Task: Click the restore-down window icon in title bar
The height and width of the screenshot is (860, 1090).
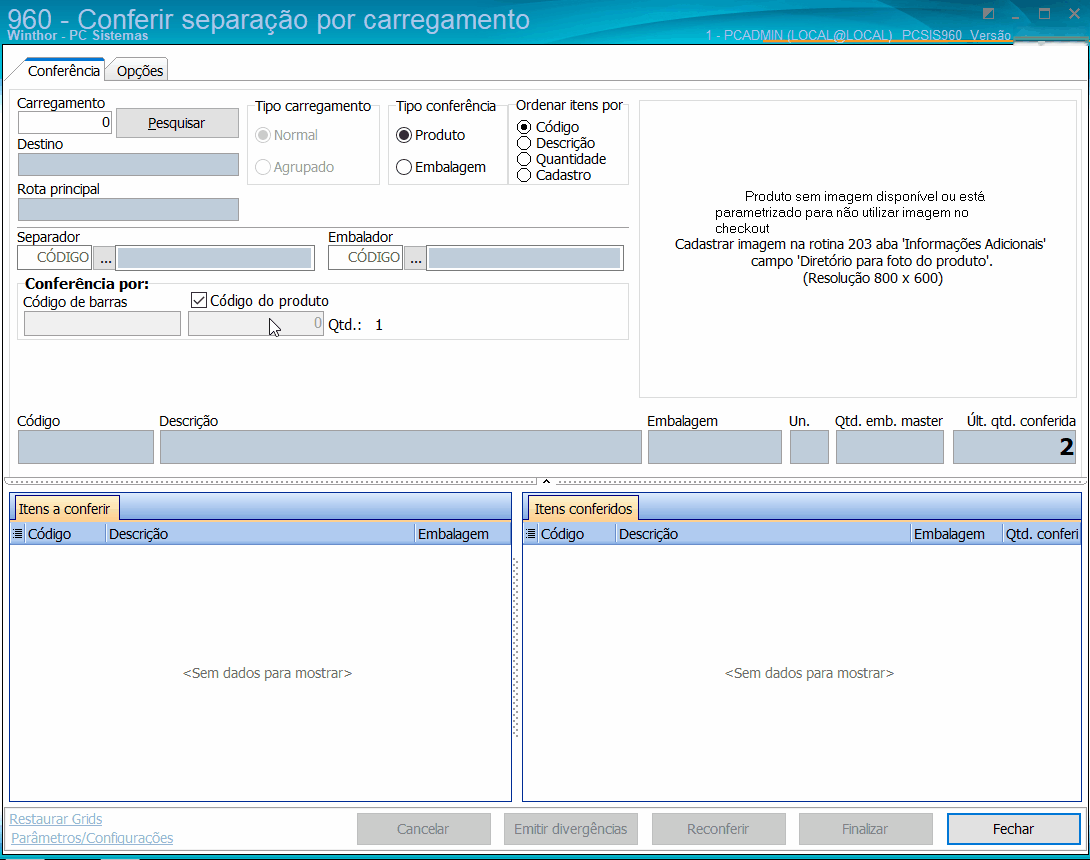Action: click(x=988, y=14)
